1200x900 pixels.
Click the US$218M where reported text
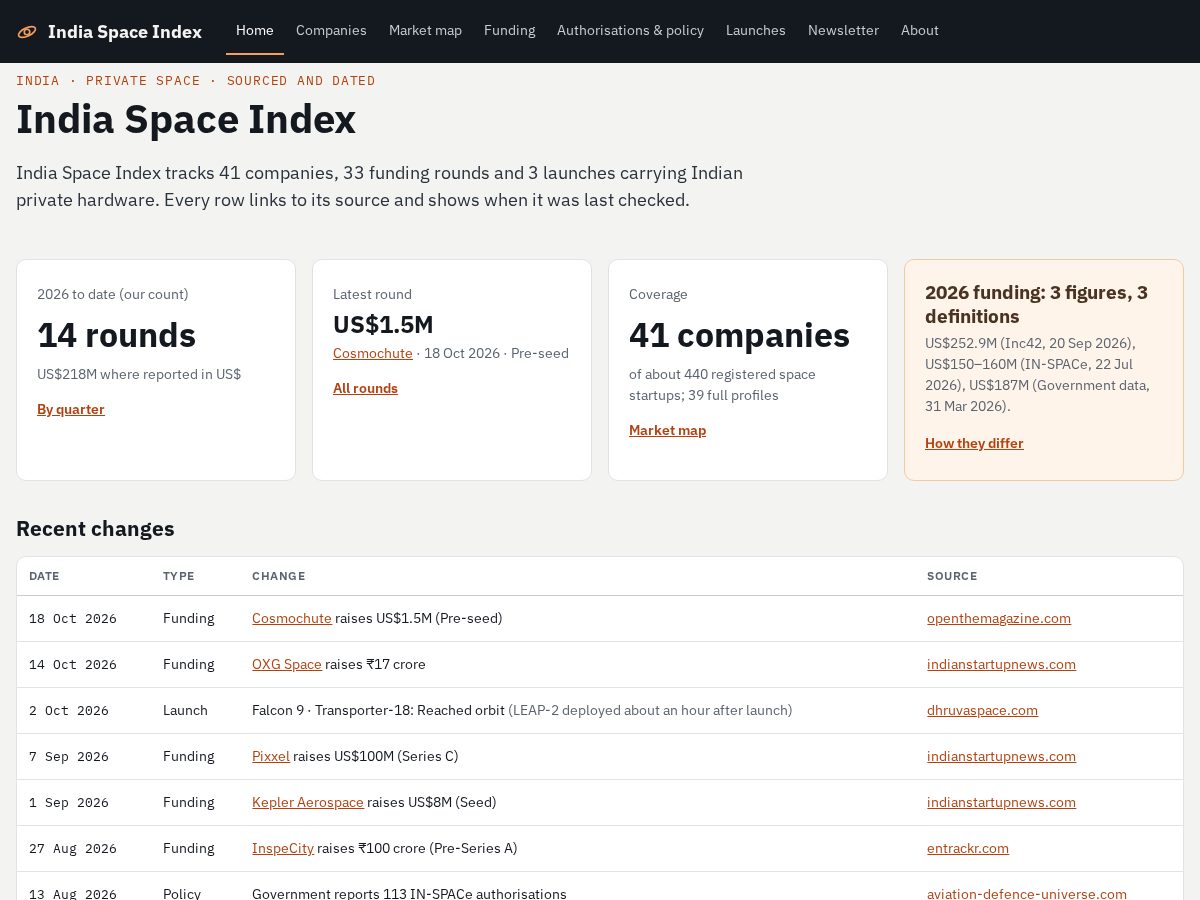pos(139,374)
